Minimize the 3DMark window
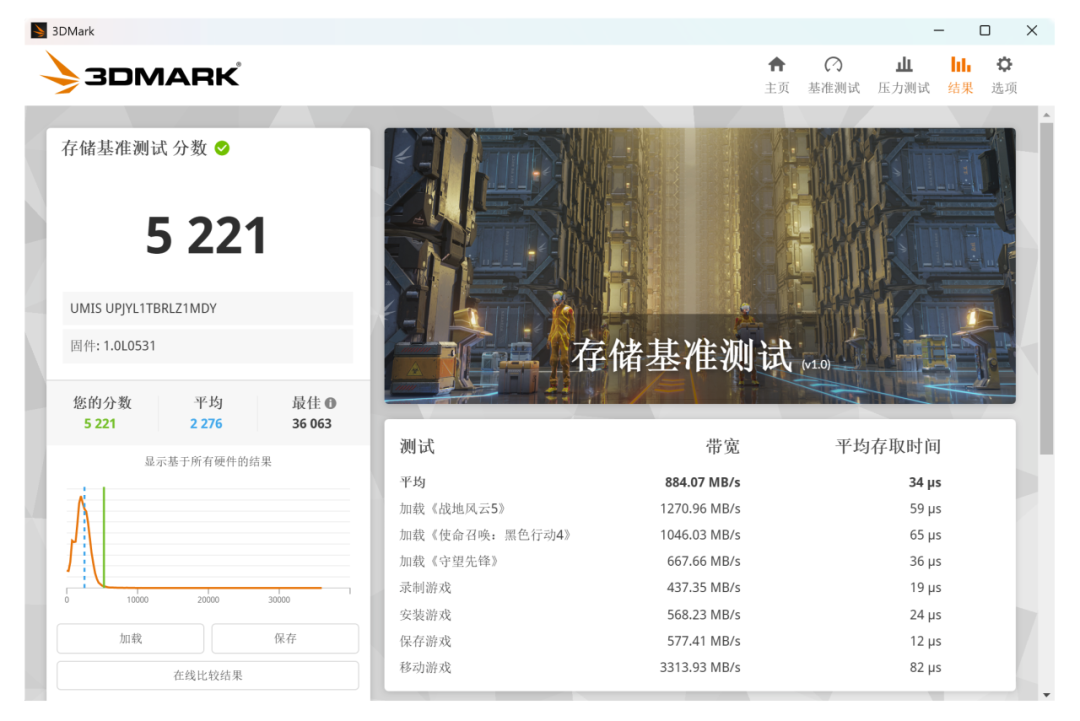 click(939, 30)
